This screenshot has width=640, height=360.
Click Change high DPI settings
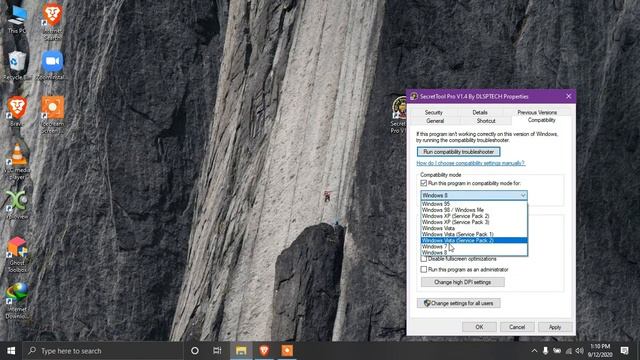click(462, 282)
